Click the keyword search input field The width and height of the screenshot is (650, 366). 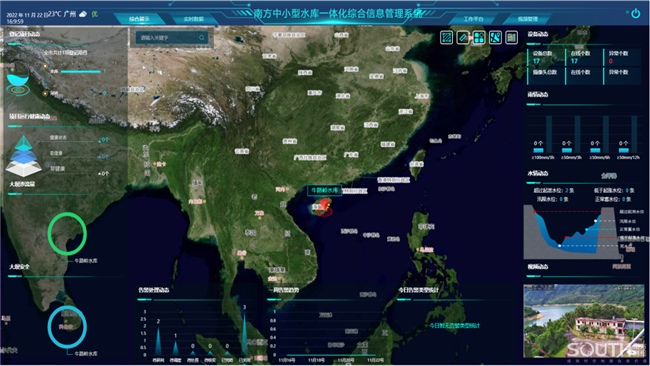[x=172, y=38]
